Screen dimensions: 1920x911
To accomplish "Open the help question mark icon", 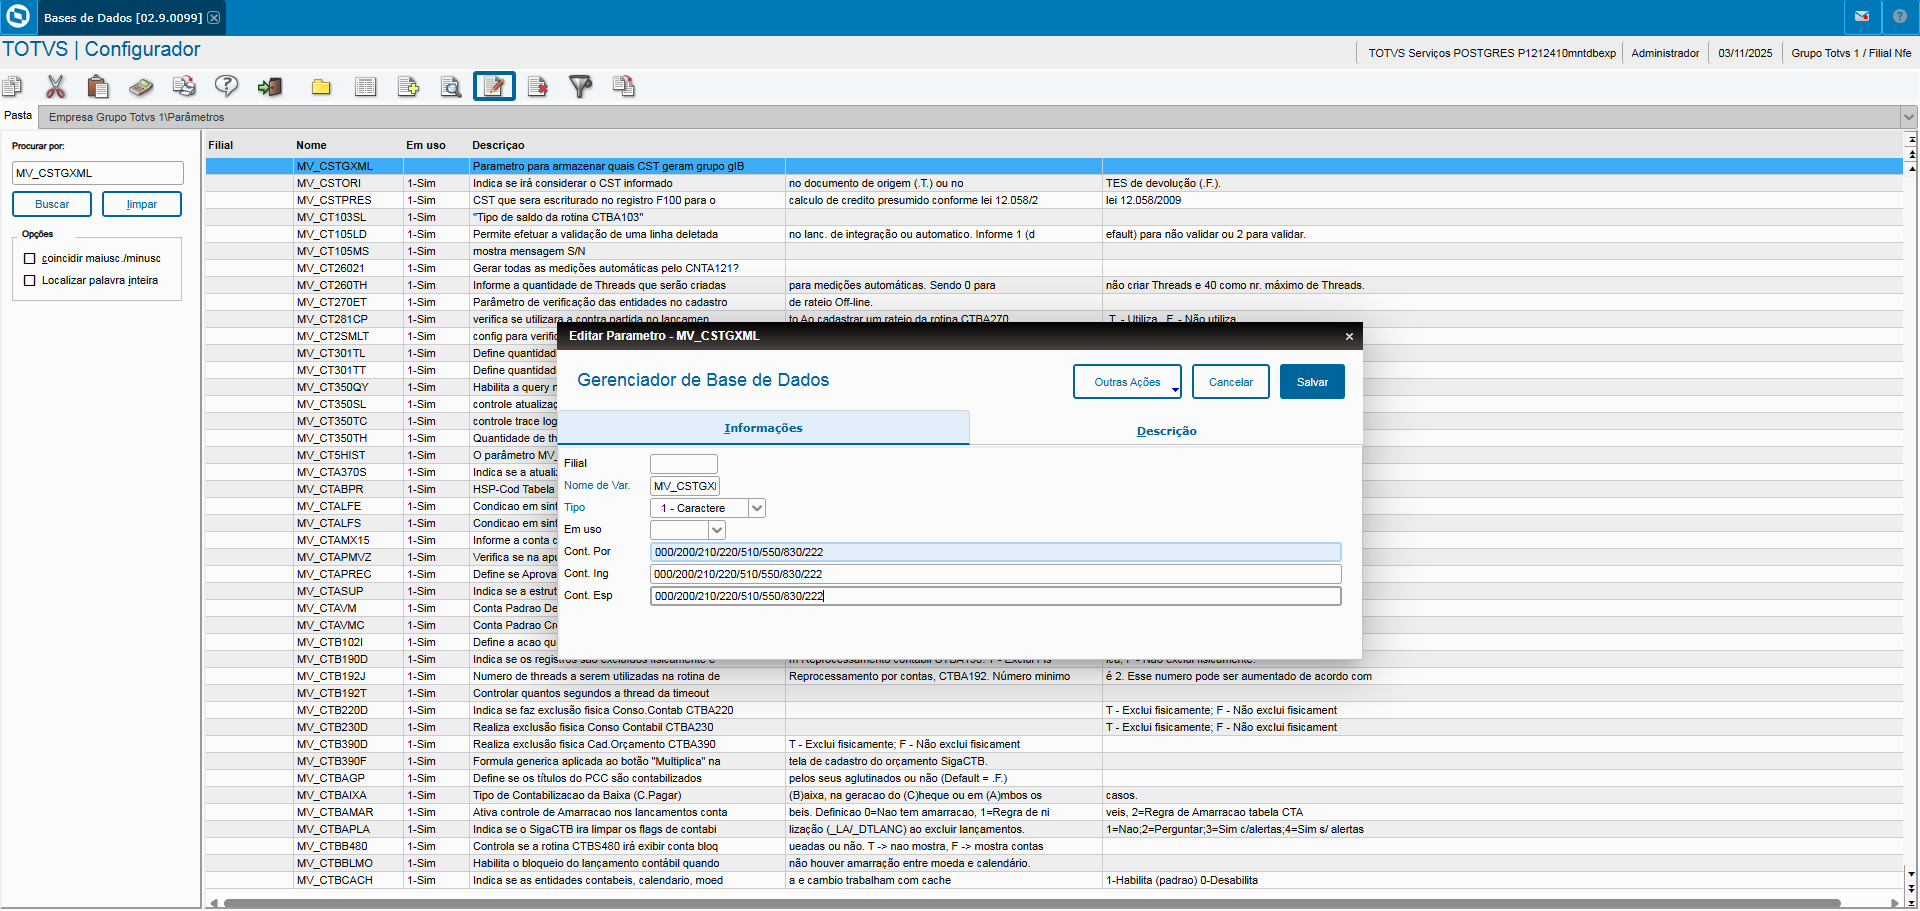I will pyautogui.click(x=227, y=87).
